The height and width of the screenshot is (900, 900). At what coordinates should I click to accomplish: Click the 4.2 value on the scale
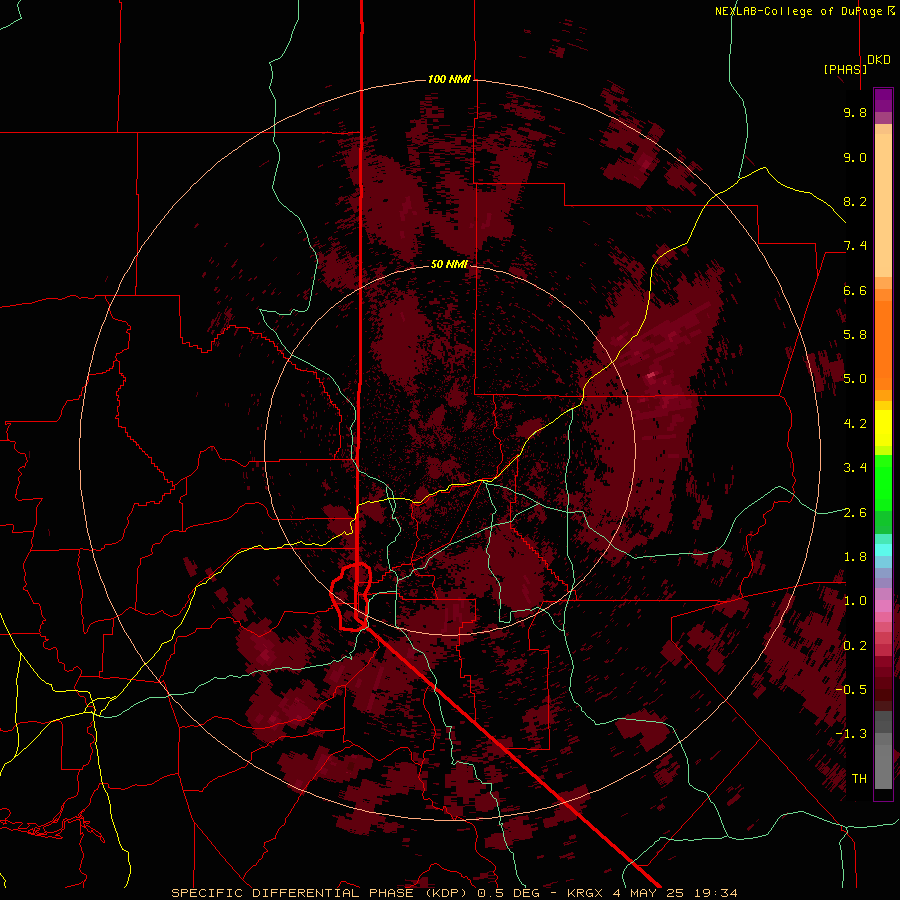(x=855, y=424)
